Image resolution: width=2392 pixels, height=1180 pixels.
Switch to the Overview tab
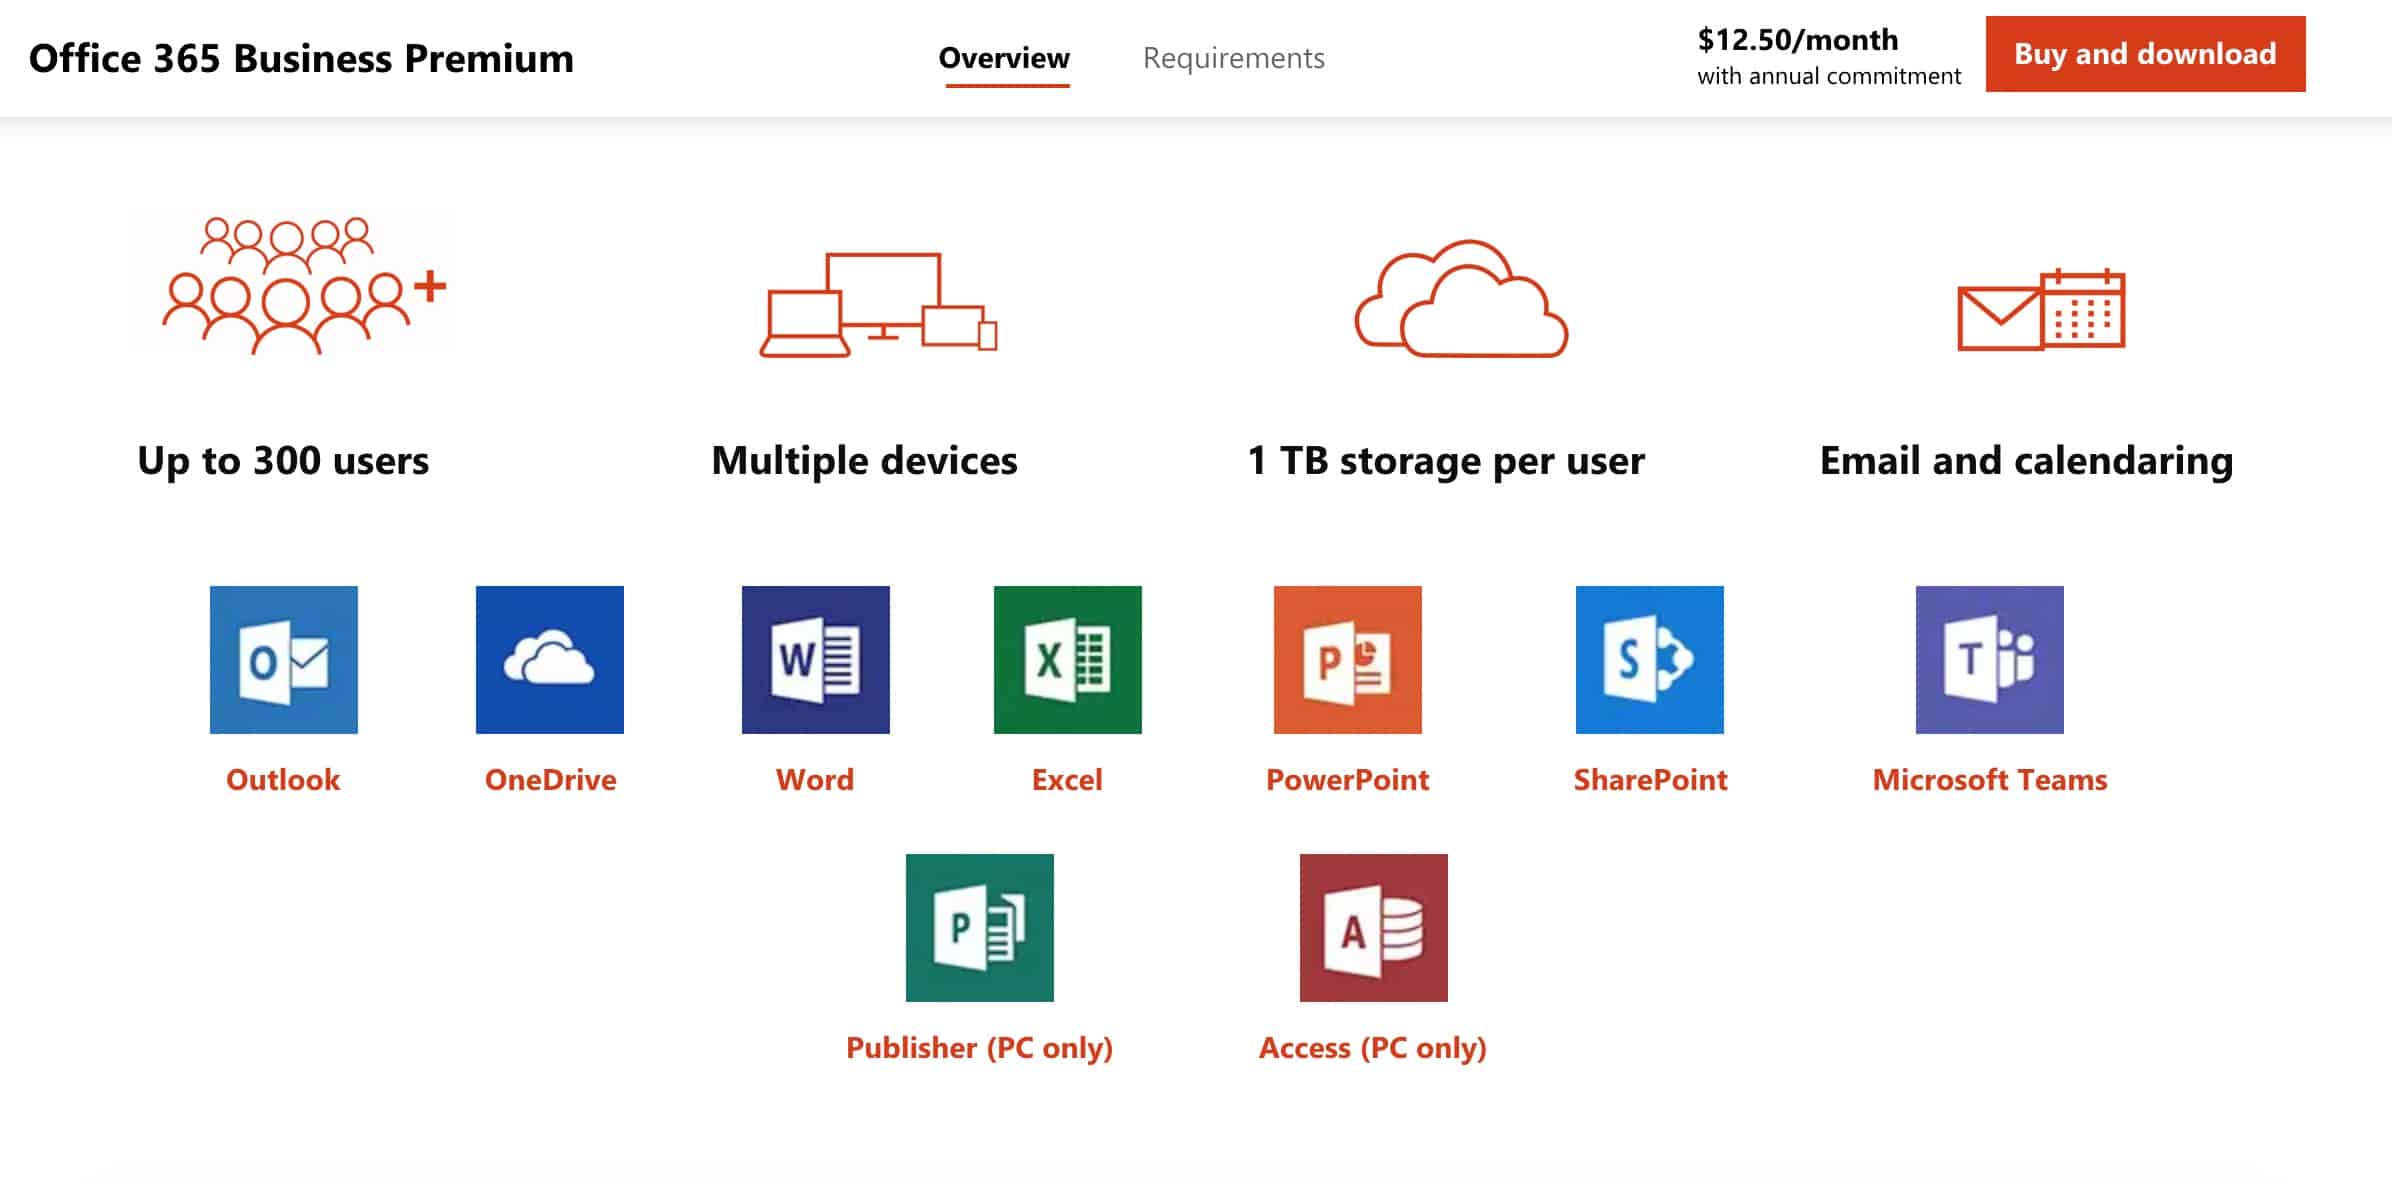click(1004, 58)
